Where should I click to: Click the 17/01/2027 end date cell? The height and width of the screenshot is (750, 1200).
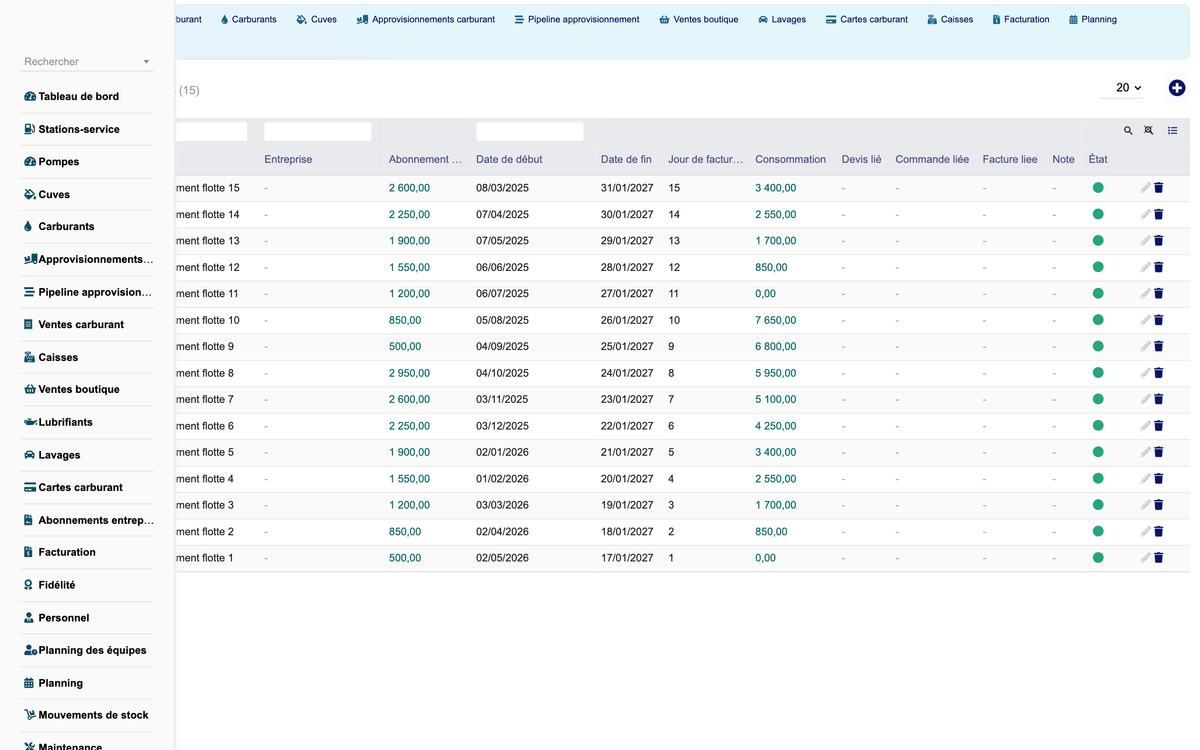627,558
